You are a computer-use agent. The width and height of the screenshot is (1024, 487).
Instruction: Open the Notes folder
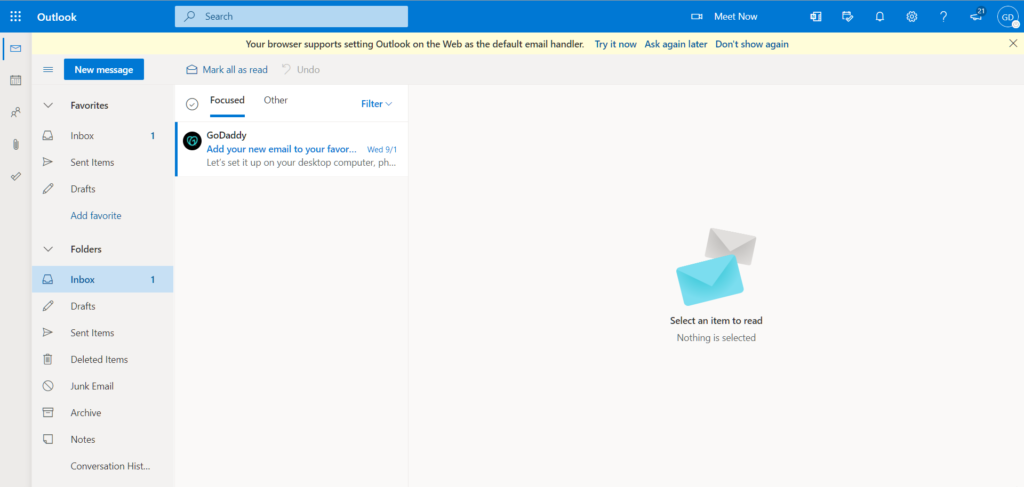pyautogui.click(x=103, y=439)
